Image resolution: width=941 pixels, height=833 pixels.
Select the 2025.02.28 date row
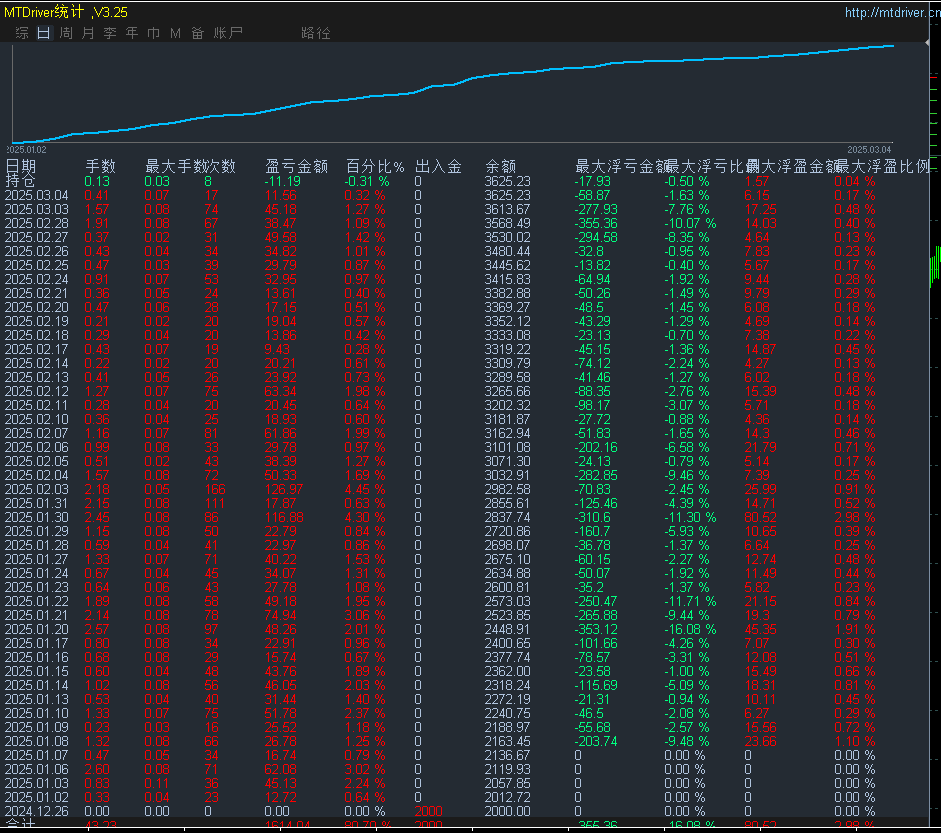pos(37,223)
